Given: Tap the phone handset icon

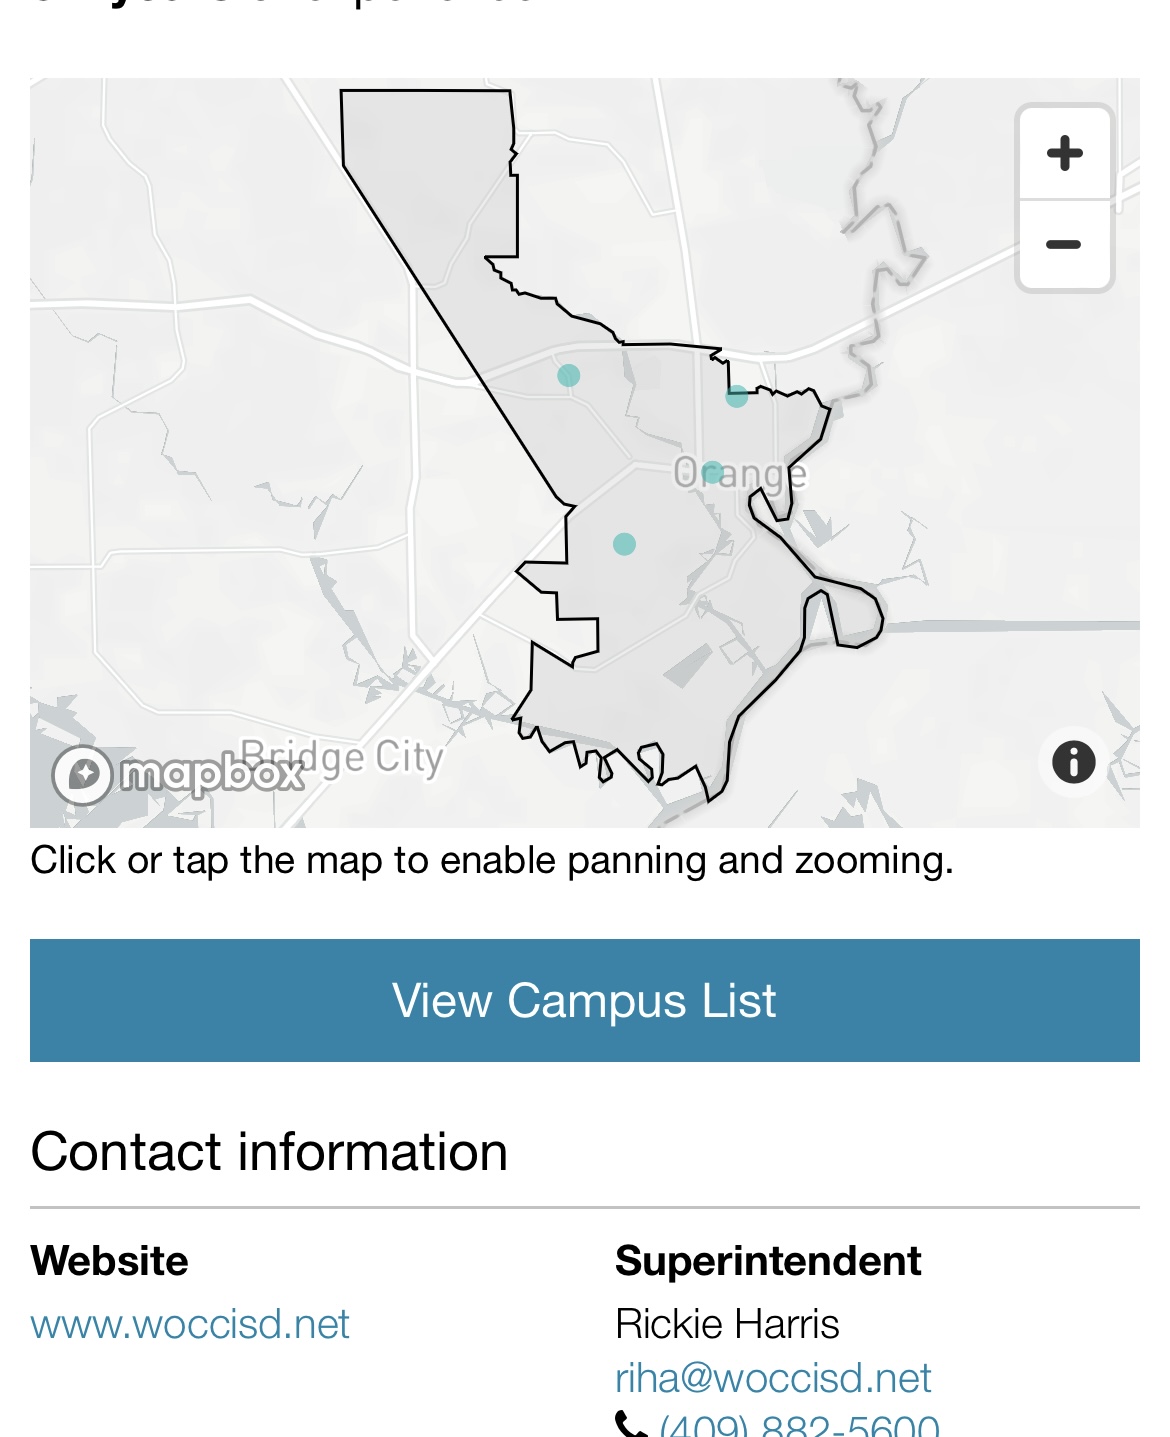Looking at the screenshot, I should [631, 1424].
